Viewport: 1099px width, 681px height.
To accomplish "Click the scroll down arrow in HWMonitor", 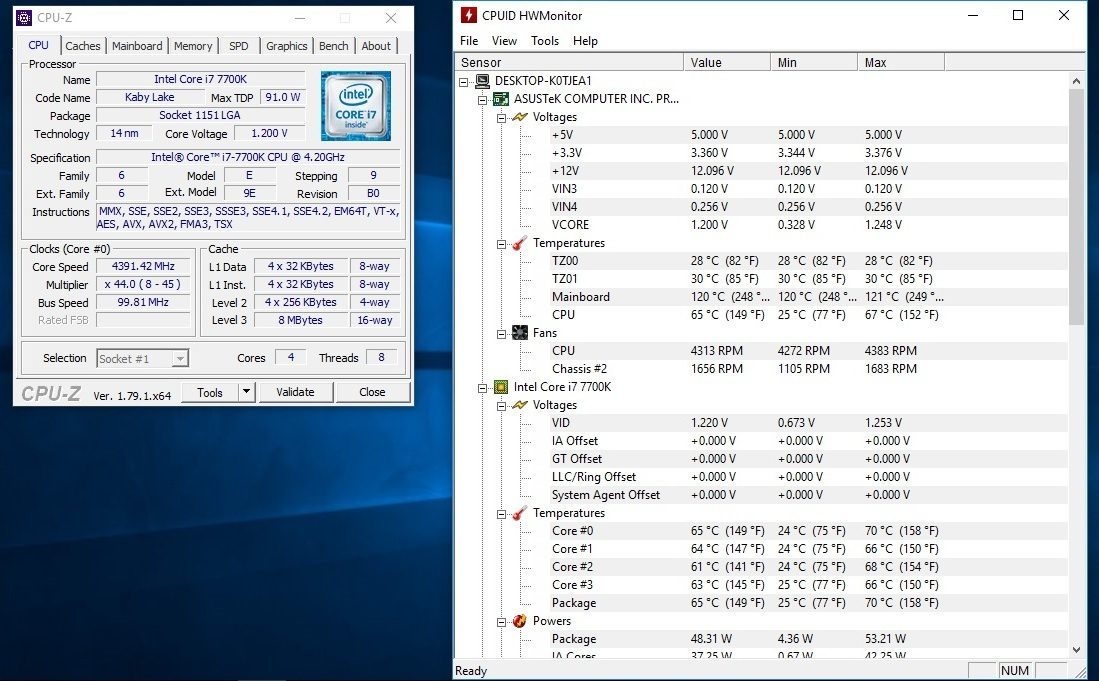I will pos(1077,650).
